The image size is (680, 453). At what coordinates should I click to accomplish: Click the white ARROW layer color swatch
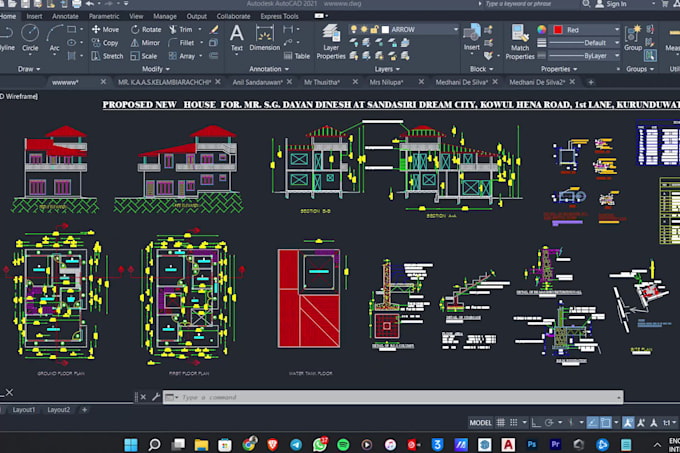point(385,29)
